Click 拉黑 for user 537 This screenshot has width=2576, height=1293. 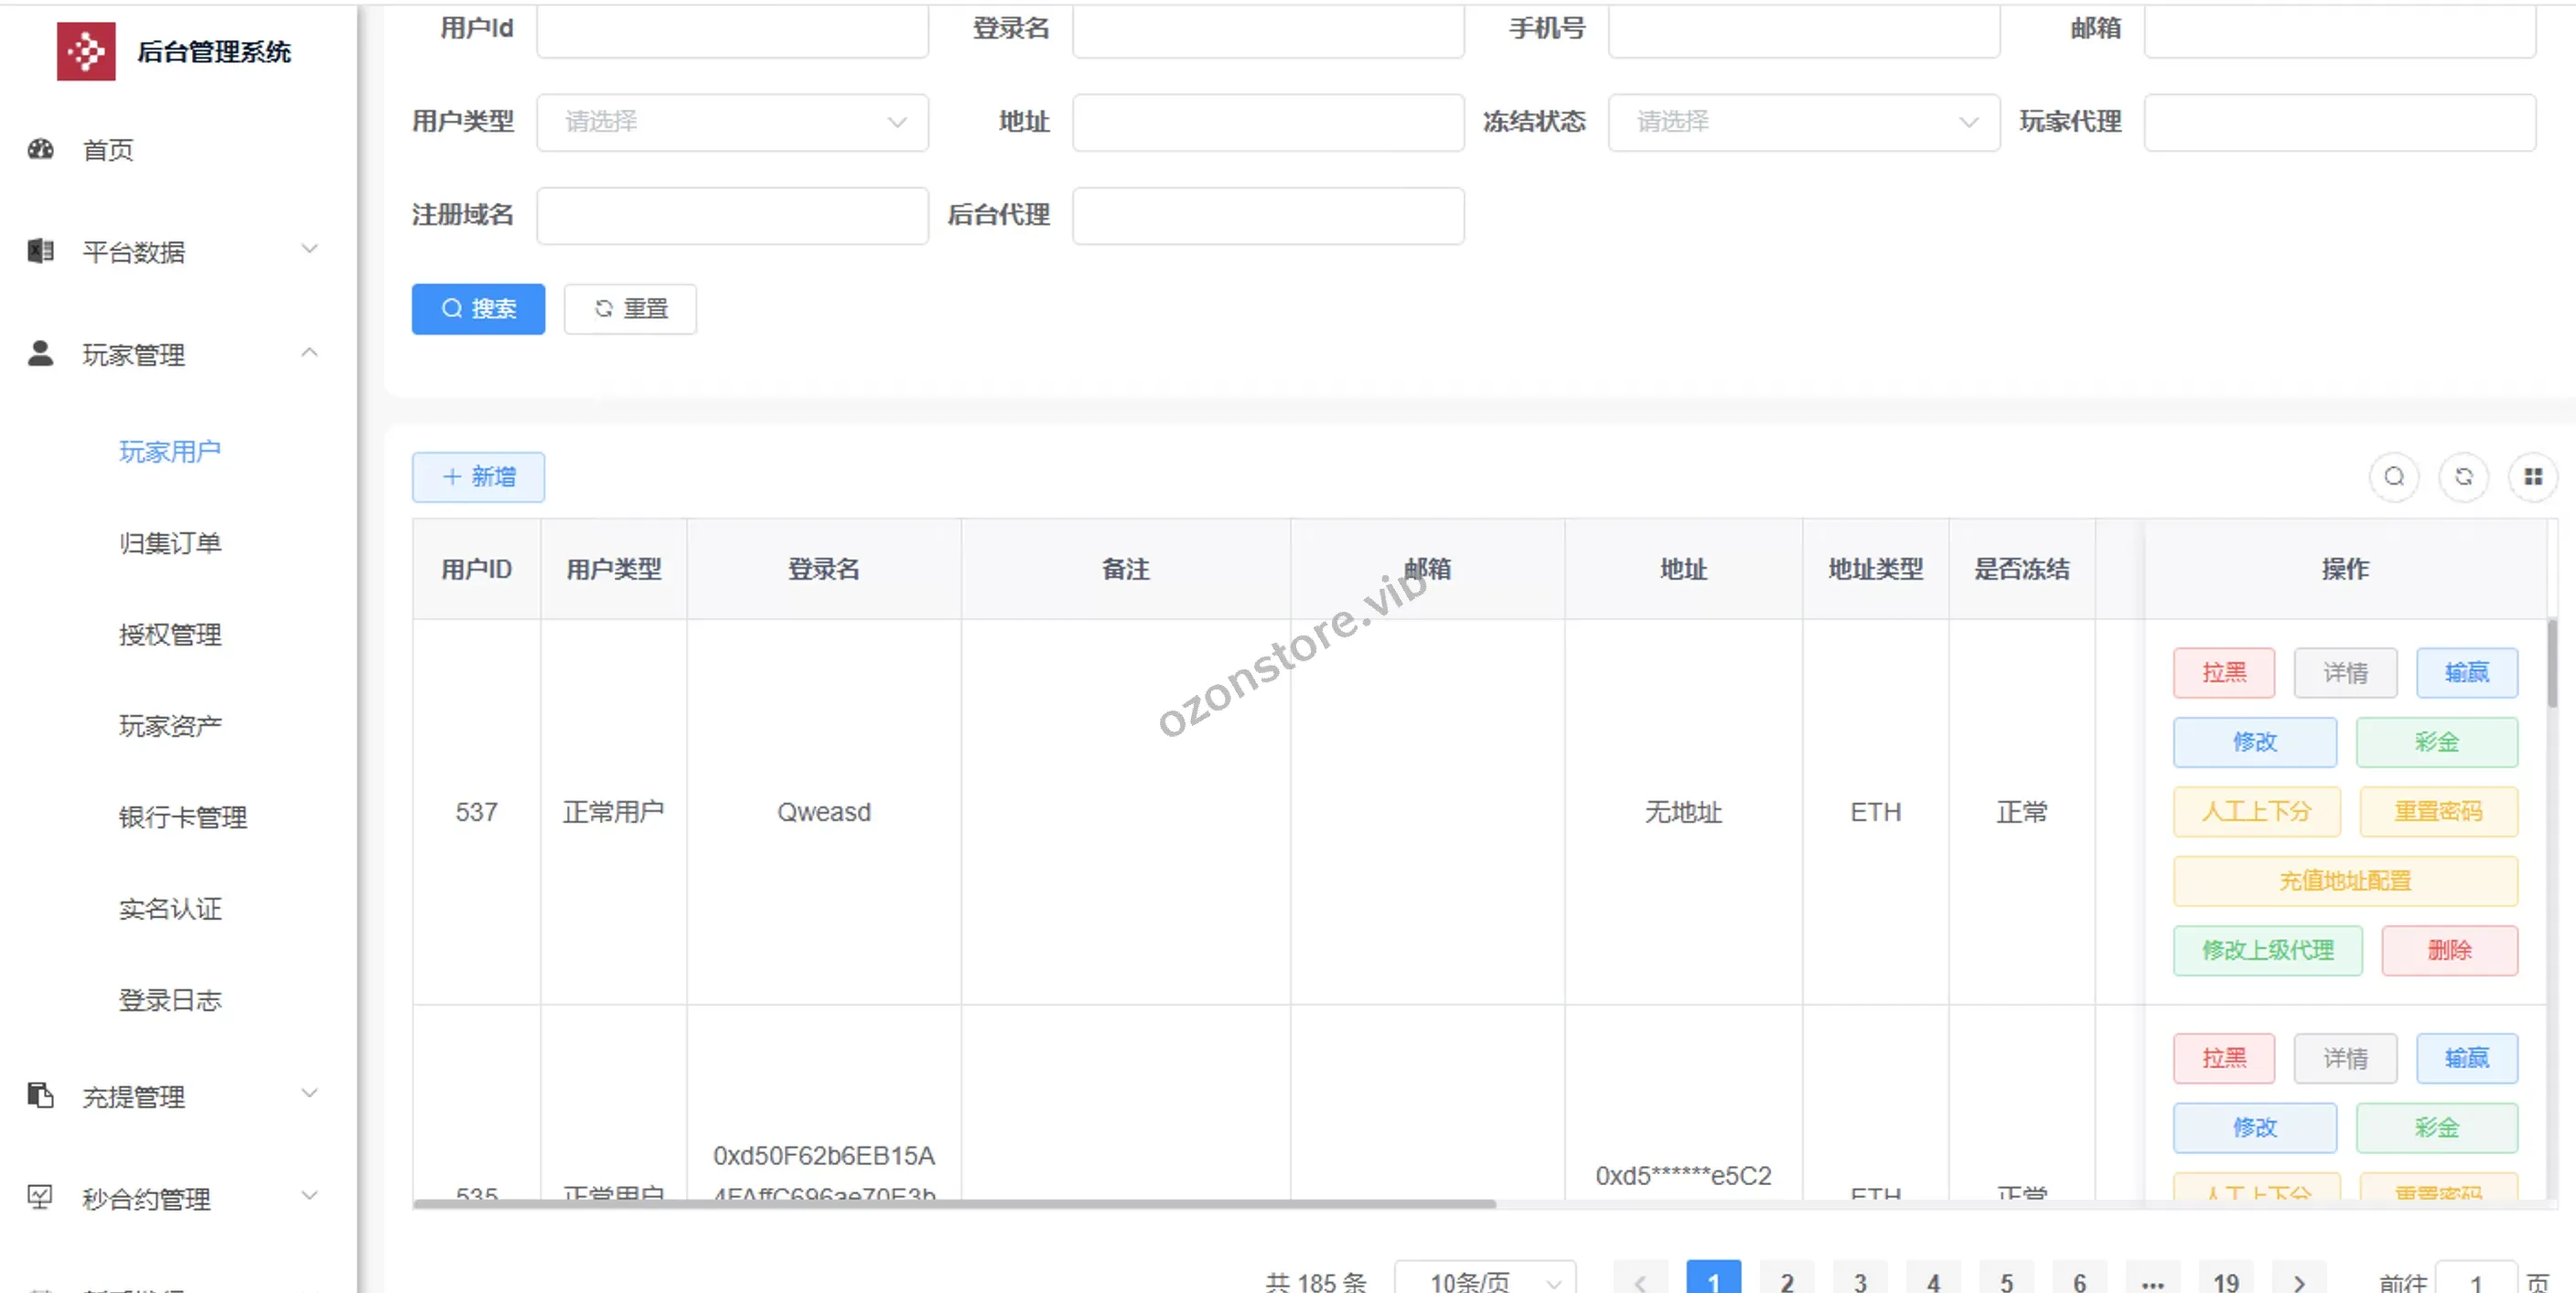click(x=2223, y=673)
